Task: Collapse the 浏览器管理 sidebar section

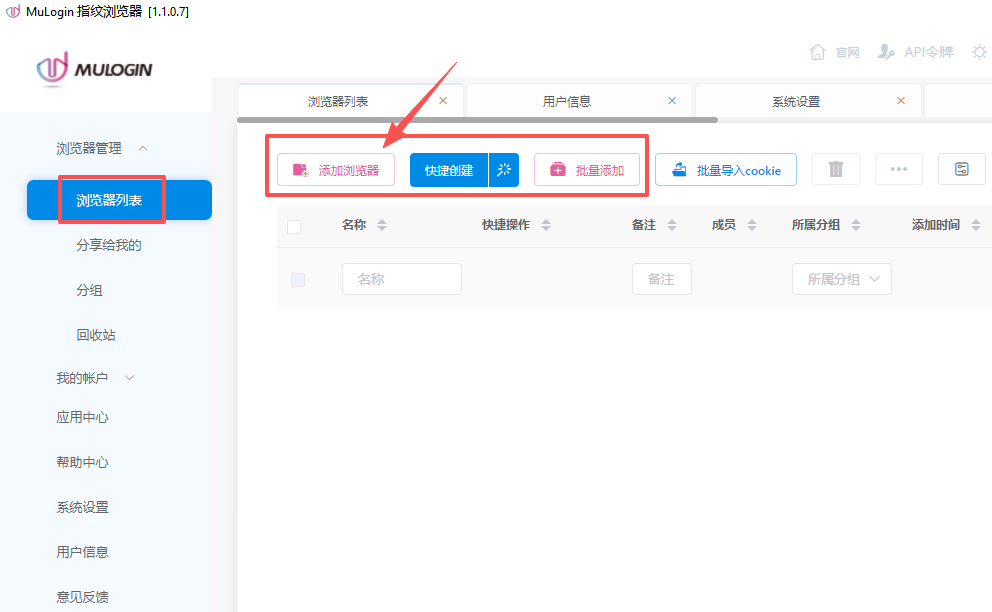Action: (x=143, y=148)
